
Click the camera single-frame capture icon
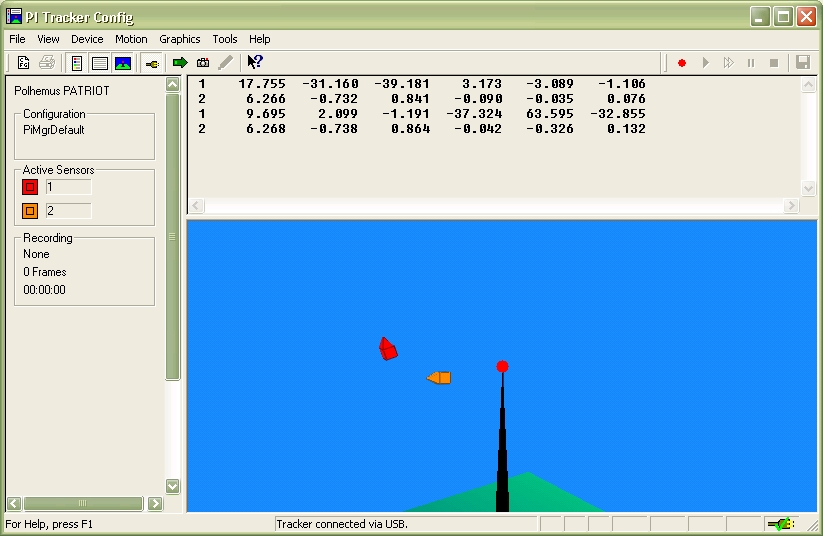203,63
